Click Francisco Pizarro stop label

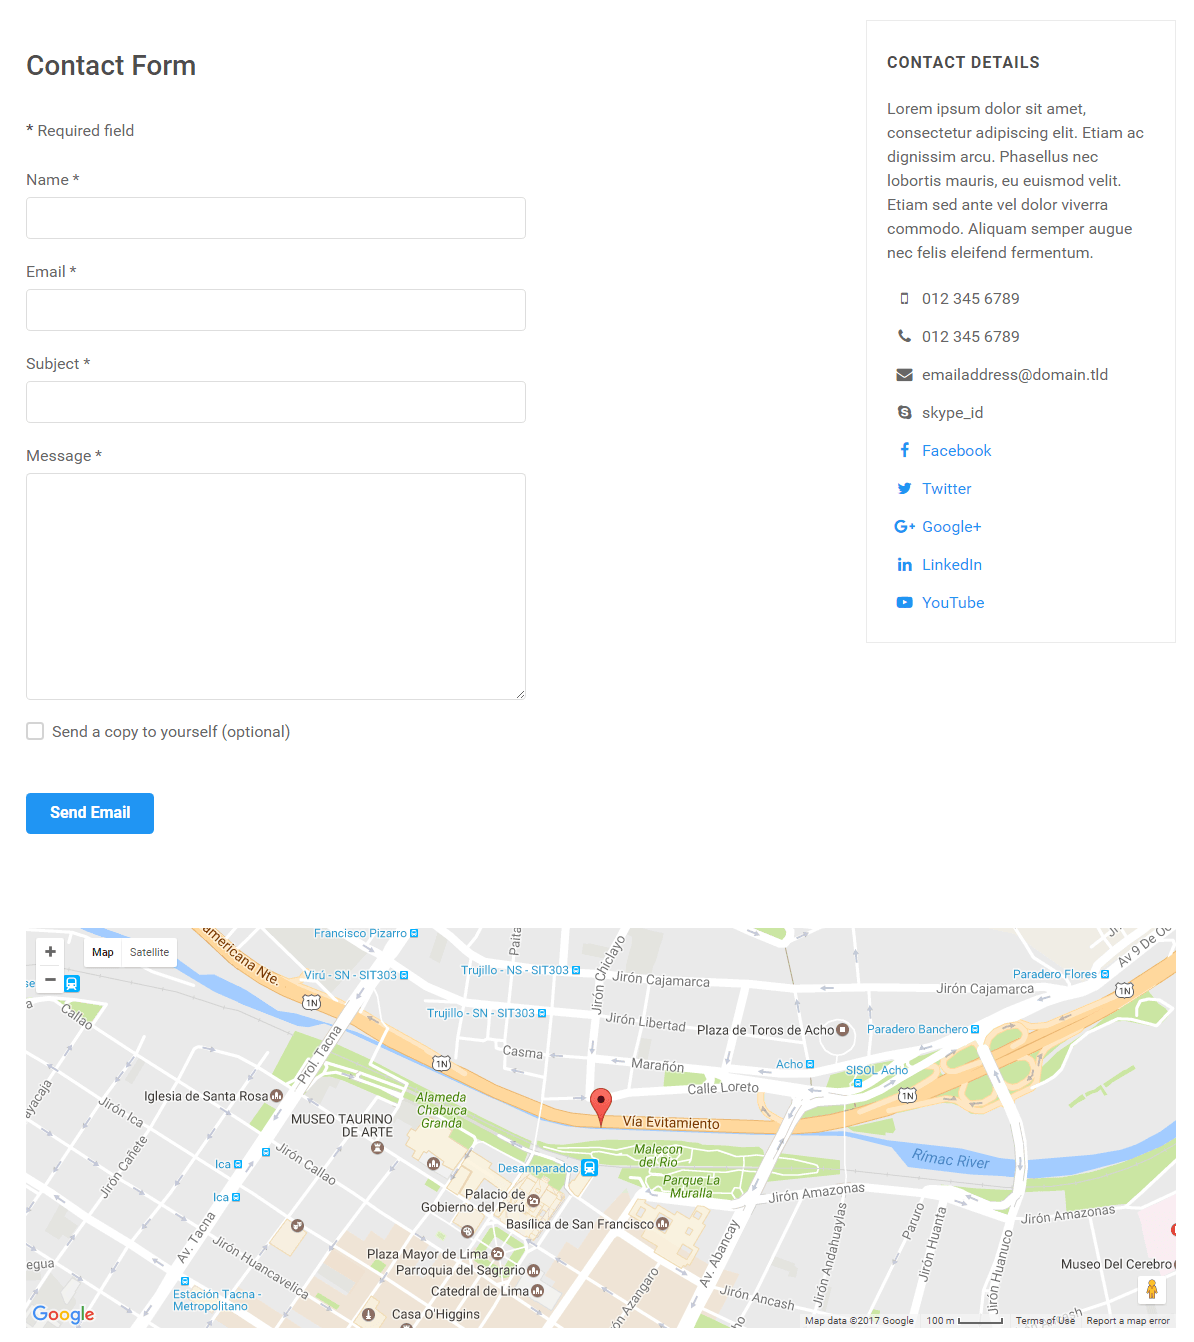click(360, 933)
